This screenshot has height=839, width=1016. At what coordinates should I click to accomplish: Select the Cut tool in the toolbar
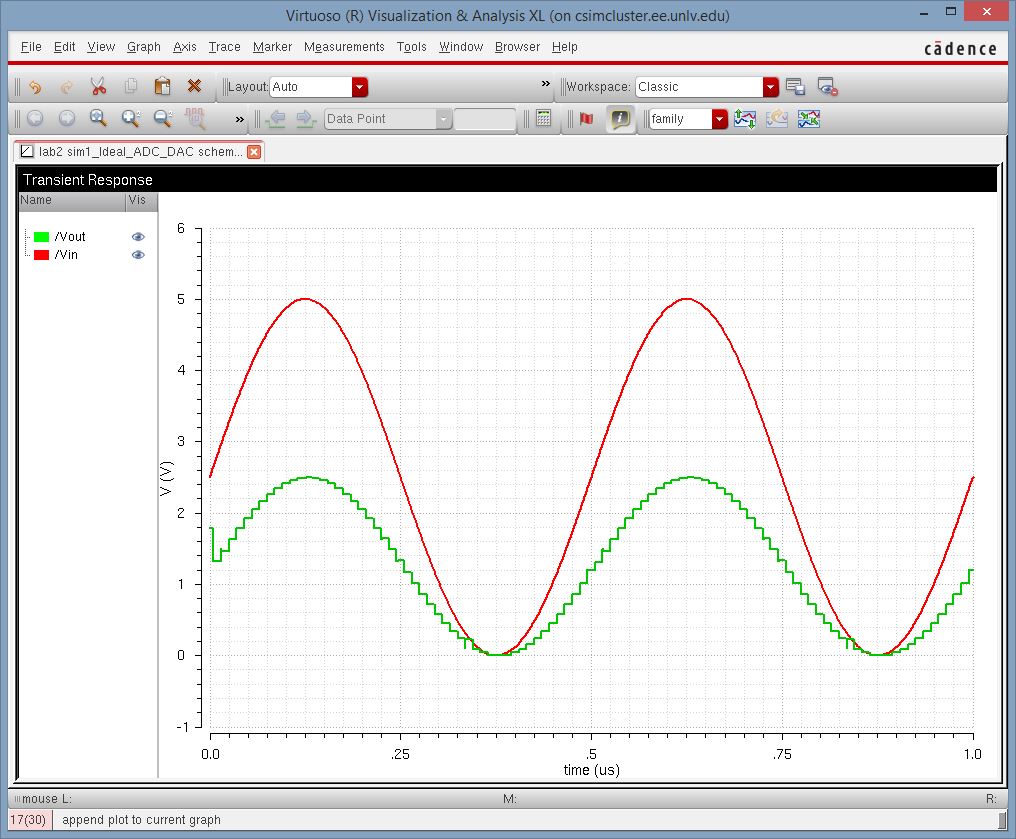pos(98,87)
